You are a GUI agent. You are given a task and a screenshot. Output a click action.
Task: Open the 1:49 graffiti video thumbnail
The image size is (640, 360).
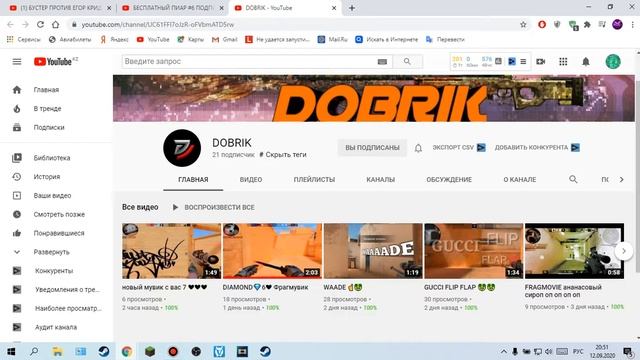[171, 251]
